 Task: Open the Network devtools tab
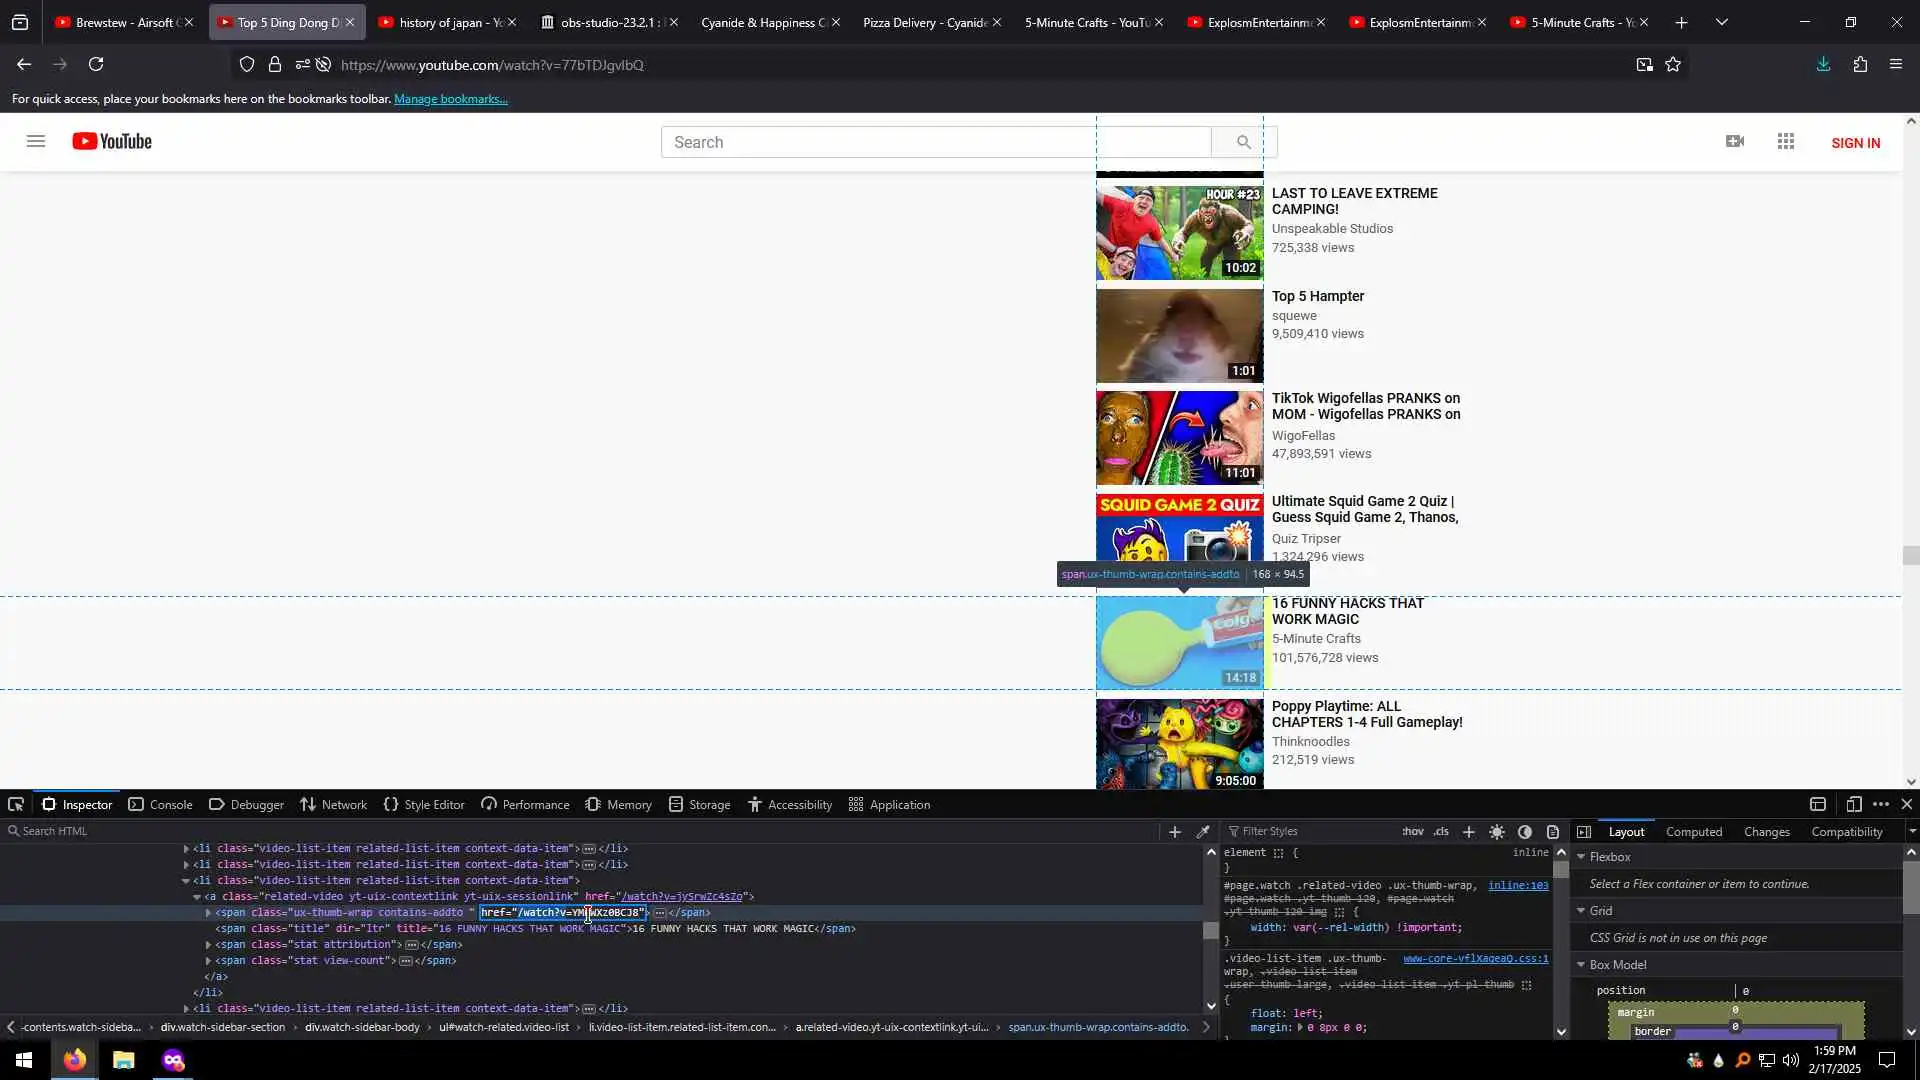[x=334, y=805]
